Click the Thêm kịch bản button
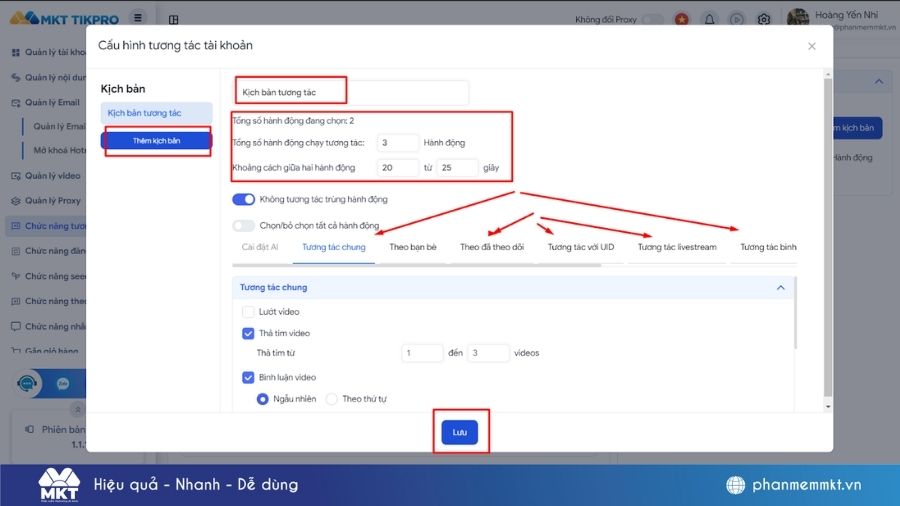The image size is (900, 506). tap(156, 141)
